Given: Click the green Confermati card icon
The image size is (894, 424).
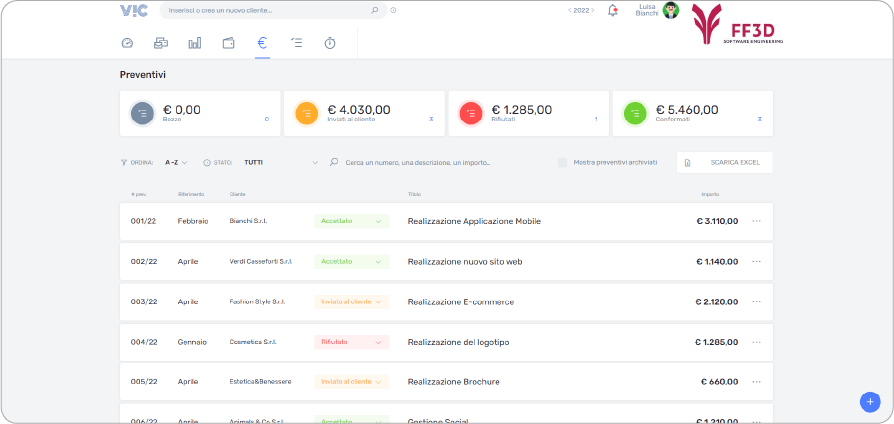Looking at the screenshot, I should point(635,113).
